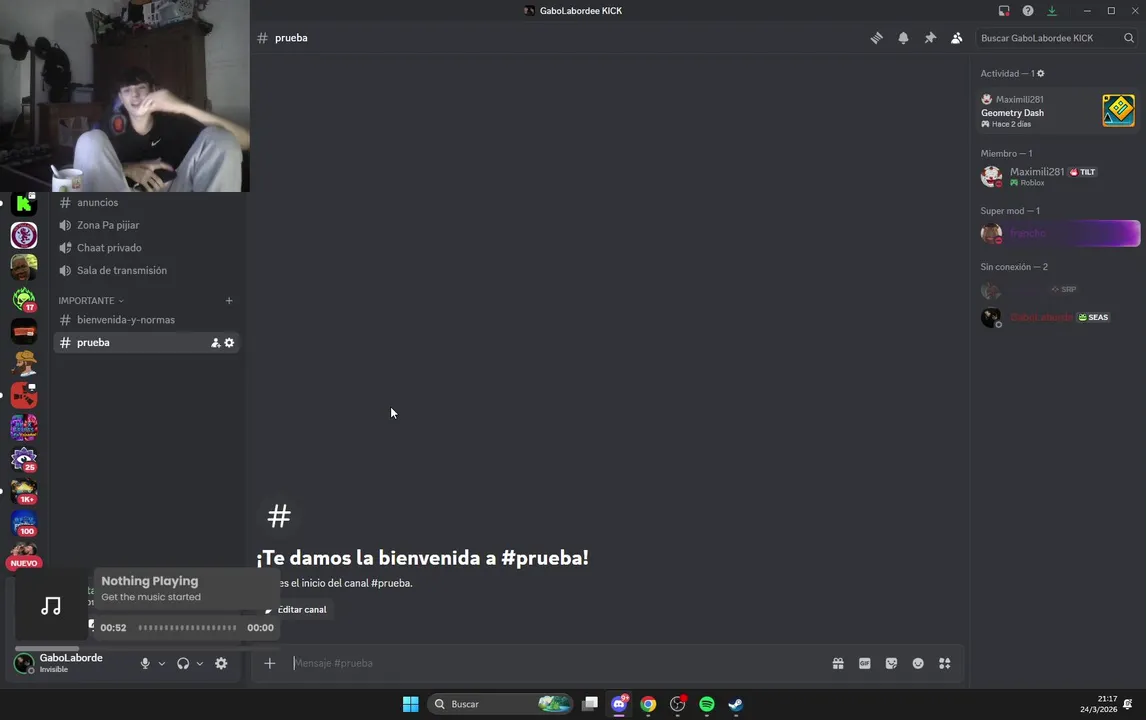
Task: Join the Chaat privado voice channel
Action: pyautogui.click(x=146, y=248)
